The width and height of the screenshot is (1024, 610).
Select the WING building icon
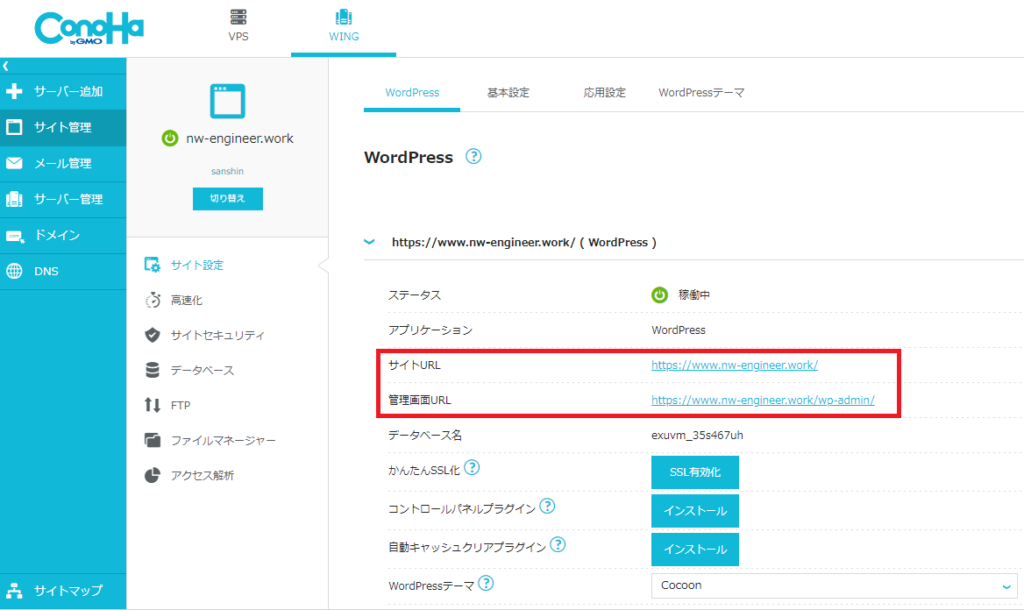344,16
